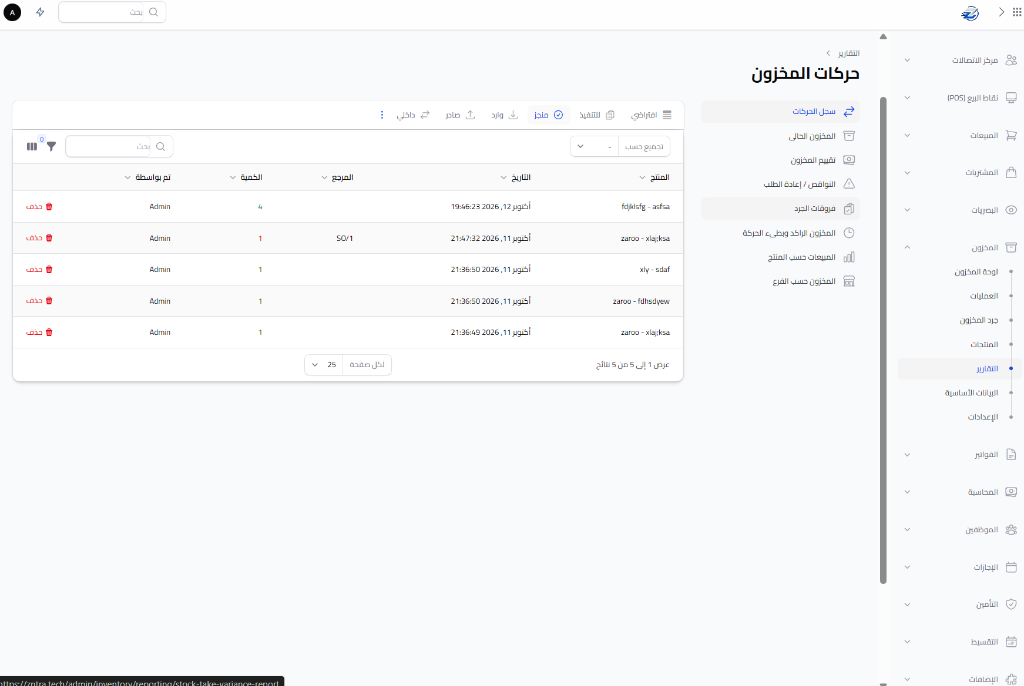Click the المخزون الراكد clock icon

click(849, 233)
